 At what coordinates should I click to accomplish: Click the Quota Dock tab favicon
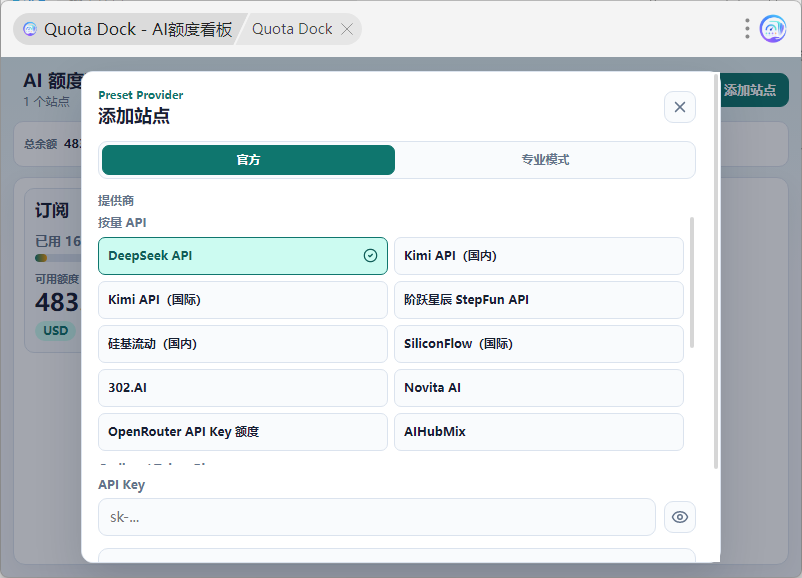pyautogui.click(x=30, y=29)
